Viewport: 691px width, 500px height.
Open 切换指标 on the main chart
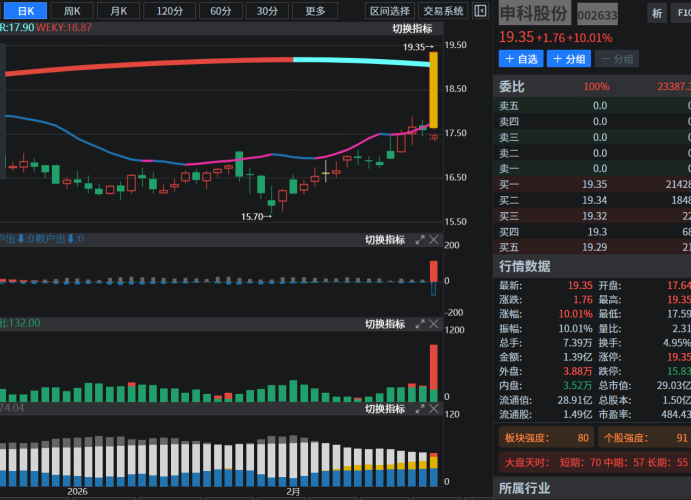point(412,29)
